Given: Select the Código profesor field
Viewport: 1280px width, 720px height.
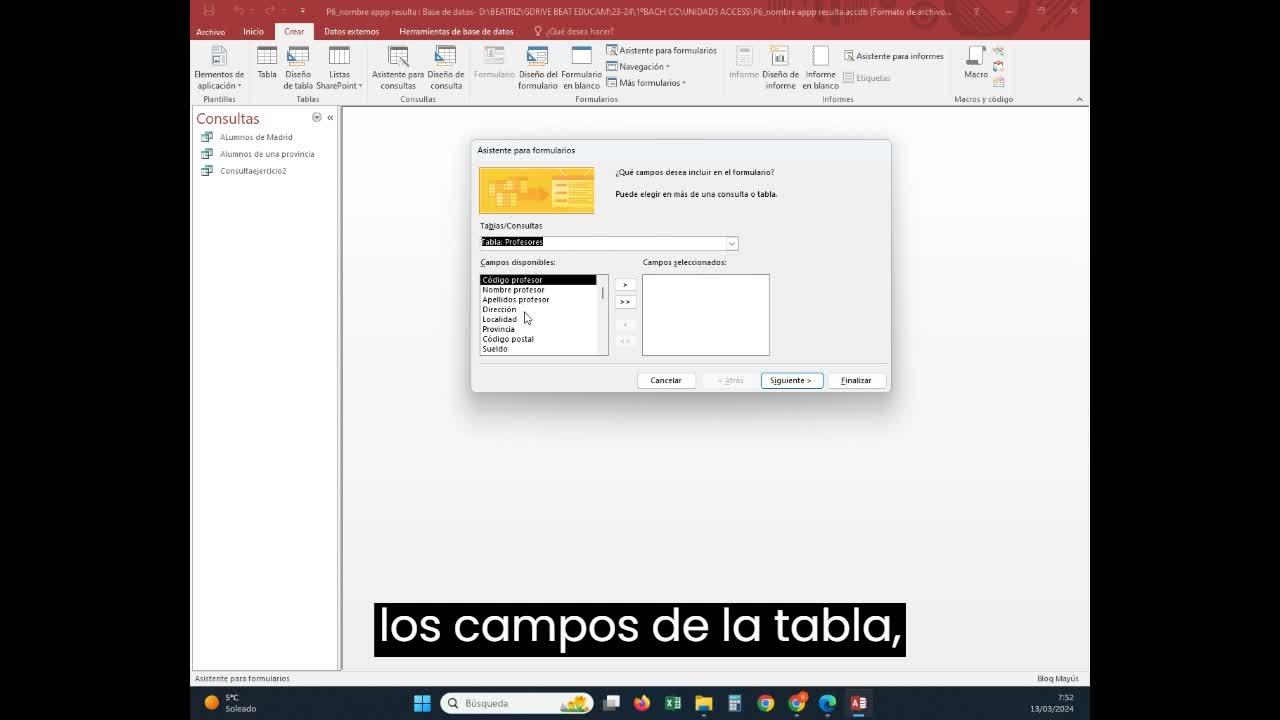Looking at the screenshot, I should click(x=538, y=280).
